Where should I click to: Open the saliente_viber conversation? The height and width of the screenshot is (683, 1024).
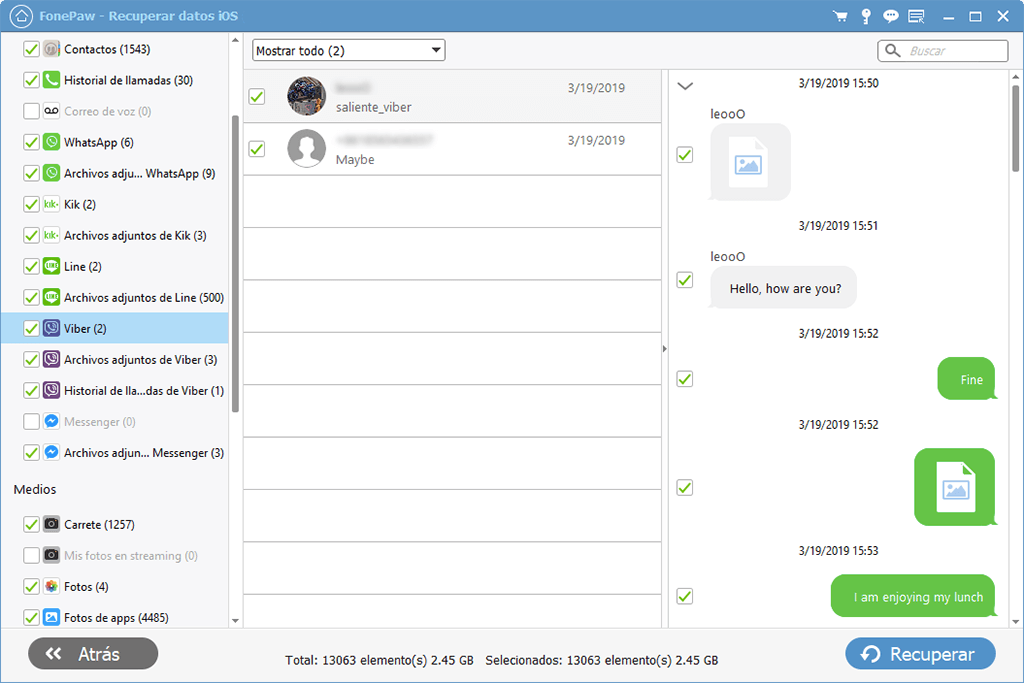tap(453, 97)
